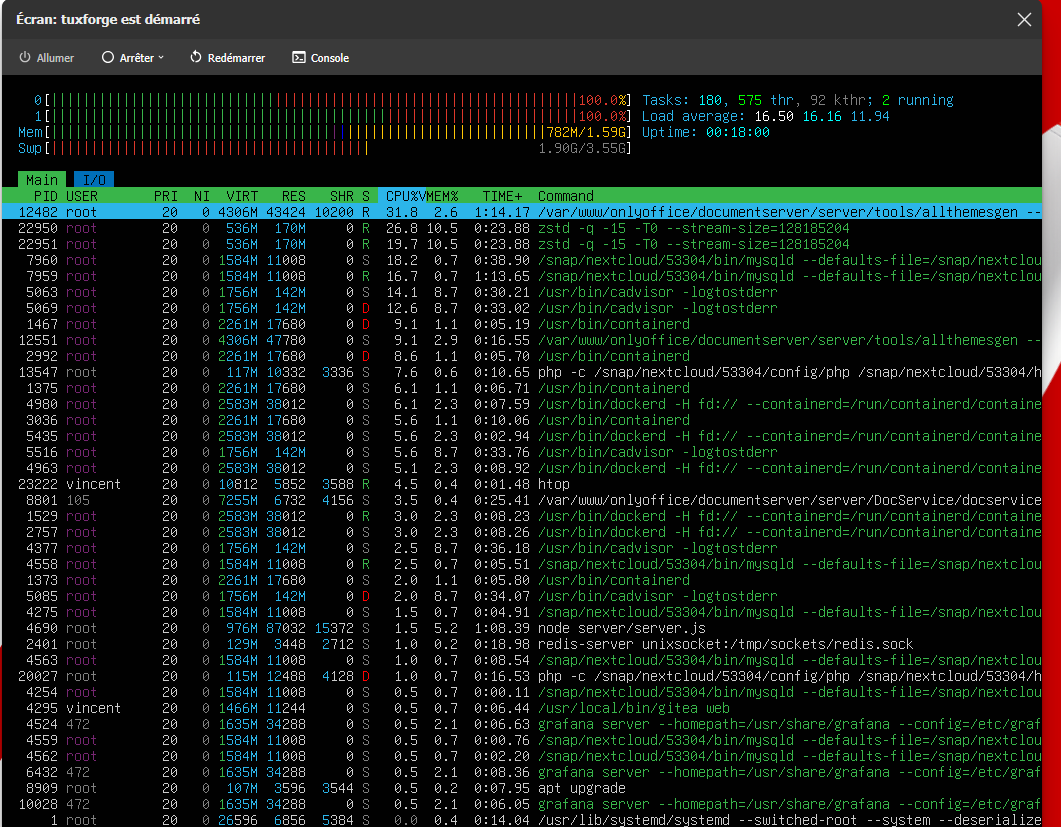Sort by the CPU% column header

tap(402, 196)
